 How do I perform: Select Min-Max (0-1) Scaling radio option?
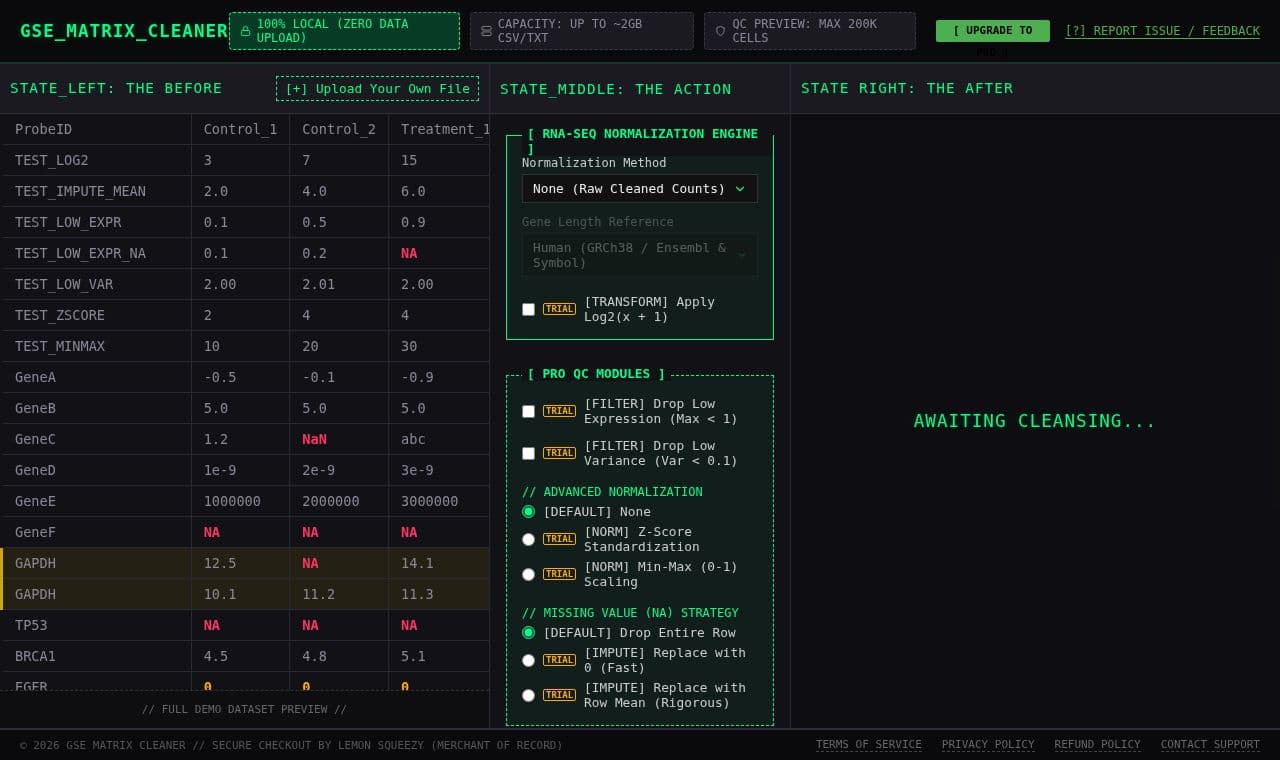click(x=528, y=574)
